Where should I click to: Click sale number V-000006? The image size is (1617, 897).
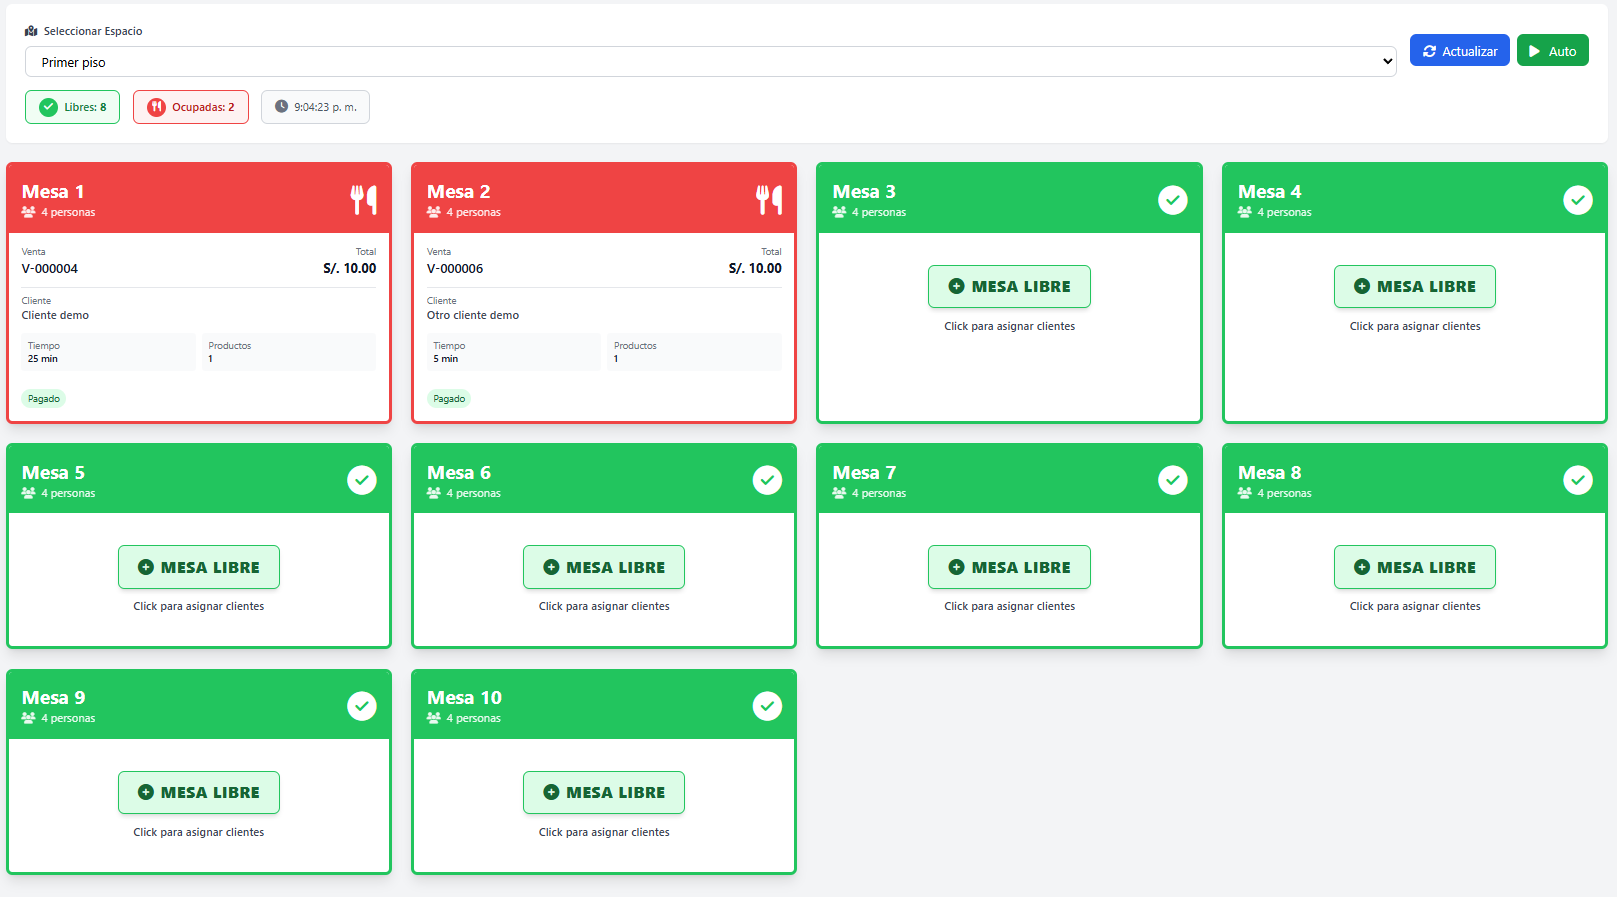pos(455,269)
